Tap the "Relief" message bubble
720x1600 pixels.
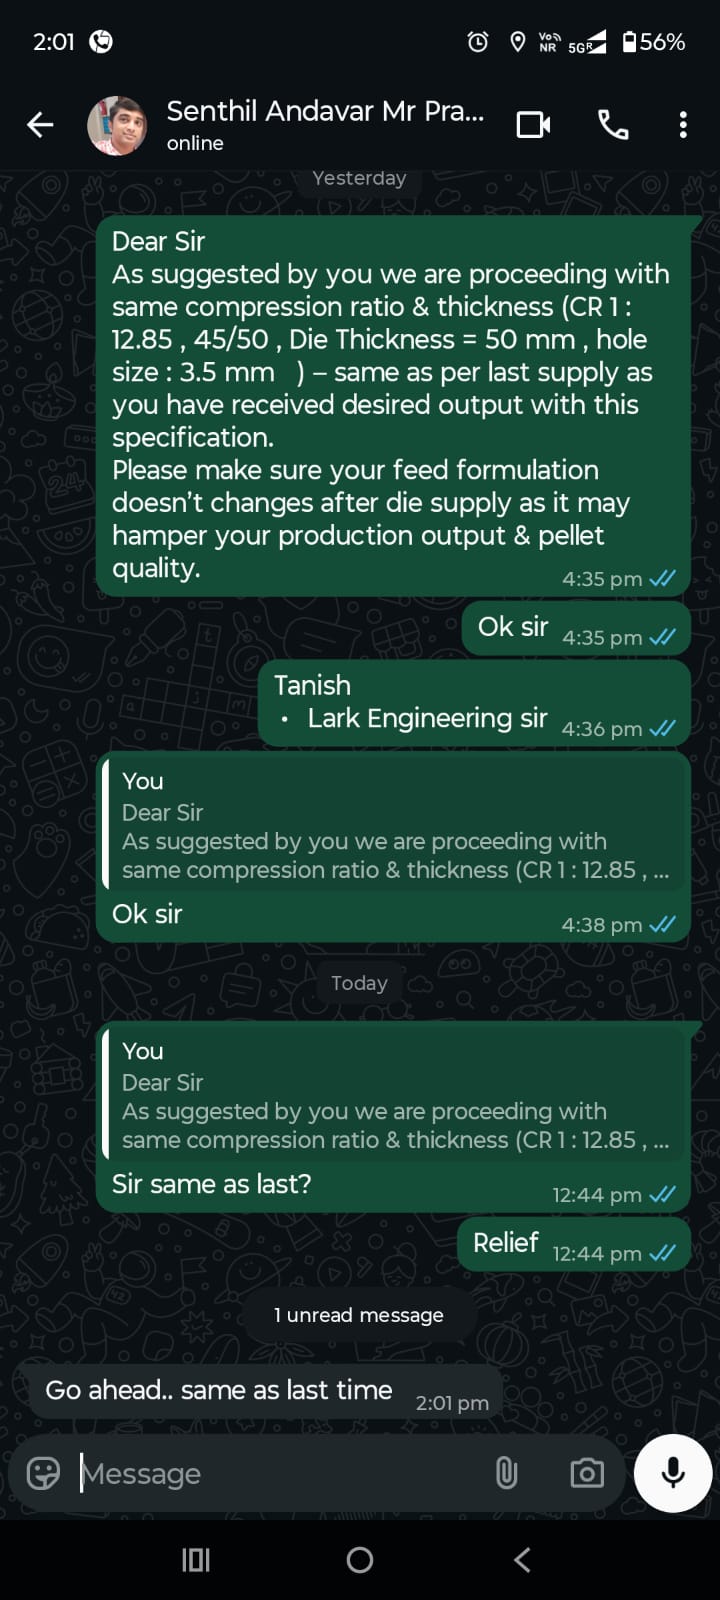coord(506,1243)
